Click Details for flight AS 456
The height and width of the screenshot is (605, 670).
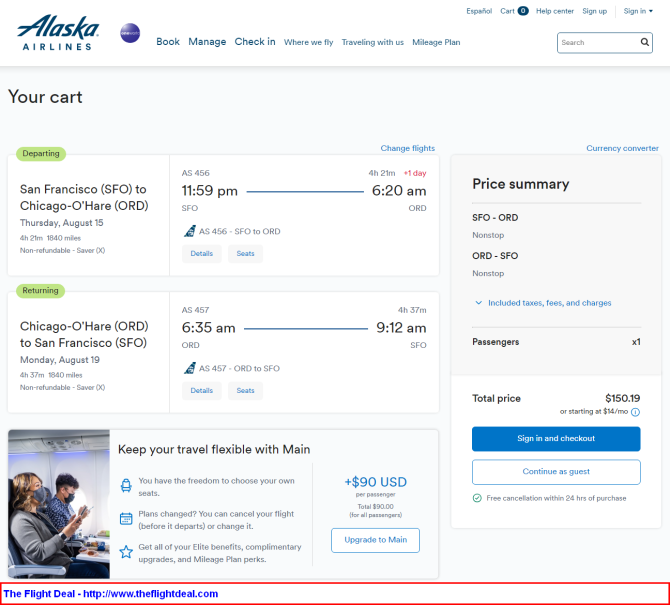pos(202,253)
